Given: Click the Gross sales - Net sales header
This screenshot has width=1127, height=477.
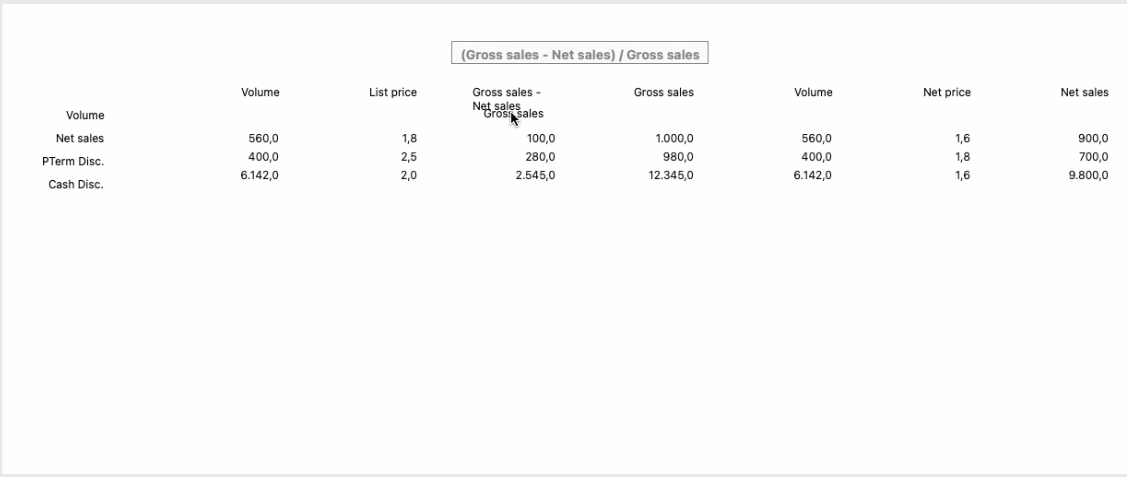Looking at the screenshot, I should click(507, 99).
